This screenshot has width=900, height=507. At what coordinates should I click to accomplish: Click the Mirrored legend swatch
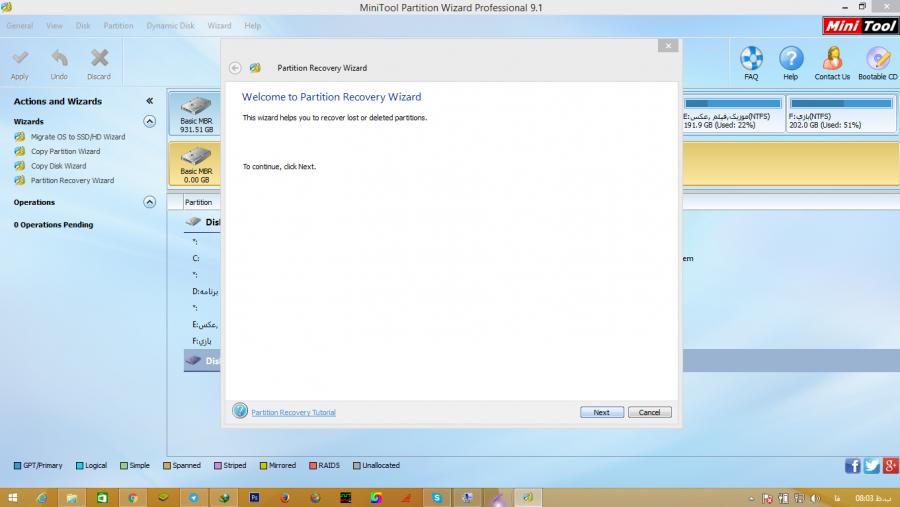[263, 466]
